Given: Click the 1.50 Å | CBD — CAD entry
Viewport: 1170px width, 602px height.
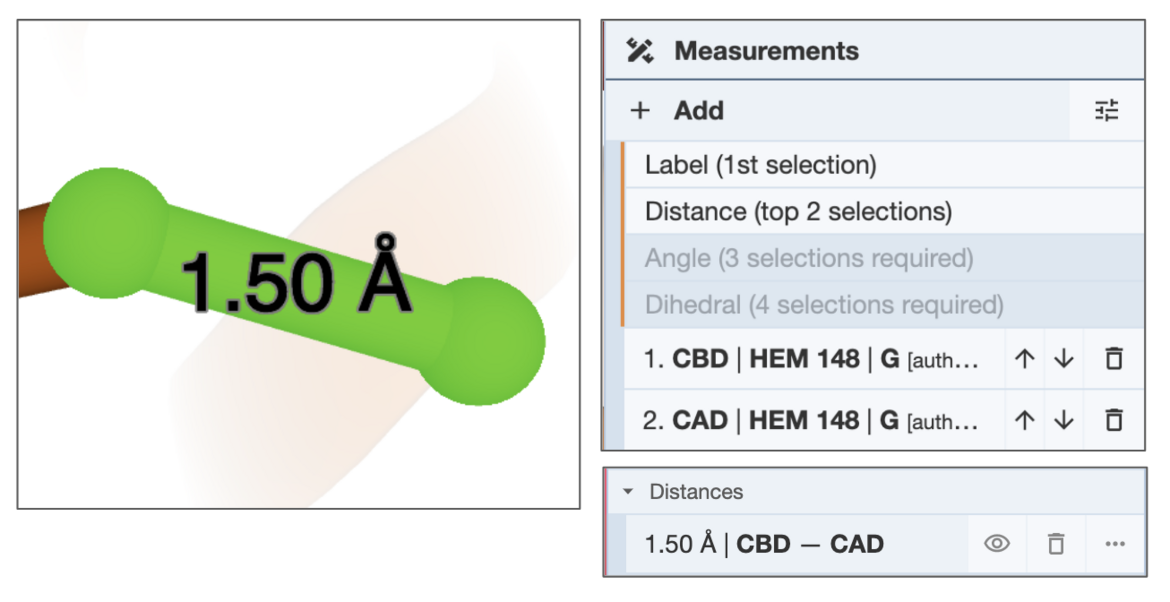Looking at the screenshot, I should (765, 544).
